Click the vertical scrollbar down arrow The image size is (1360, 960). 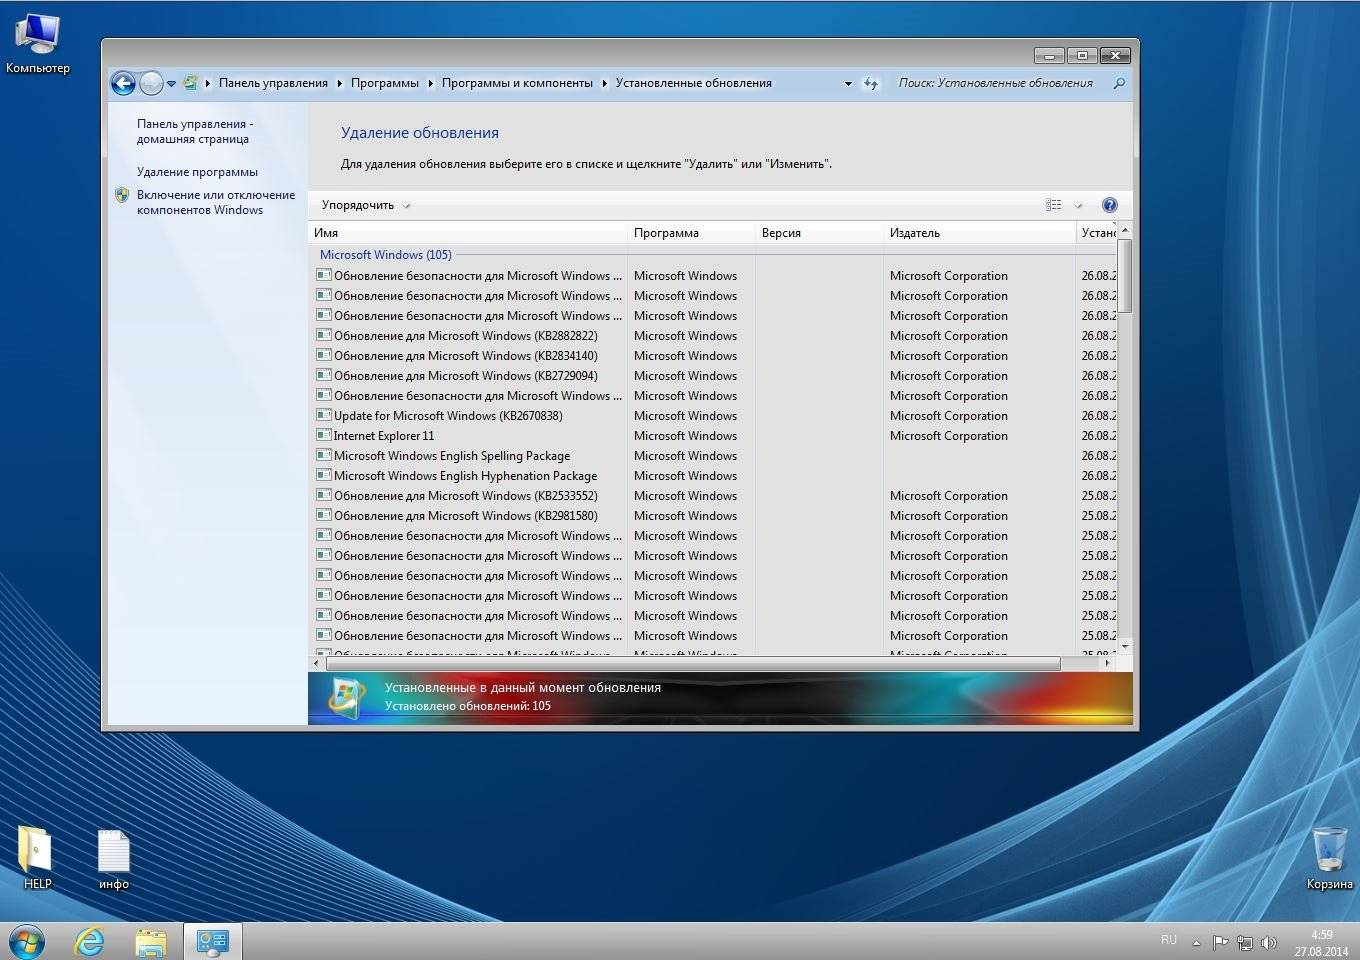1125,647
